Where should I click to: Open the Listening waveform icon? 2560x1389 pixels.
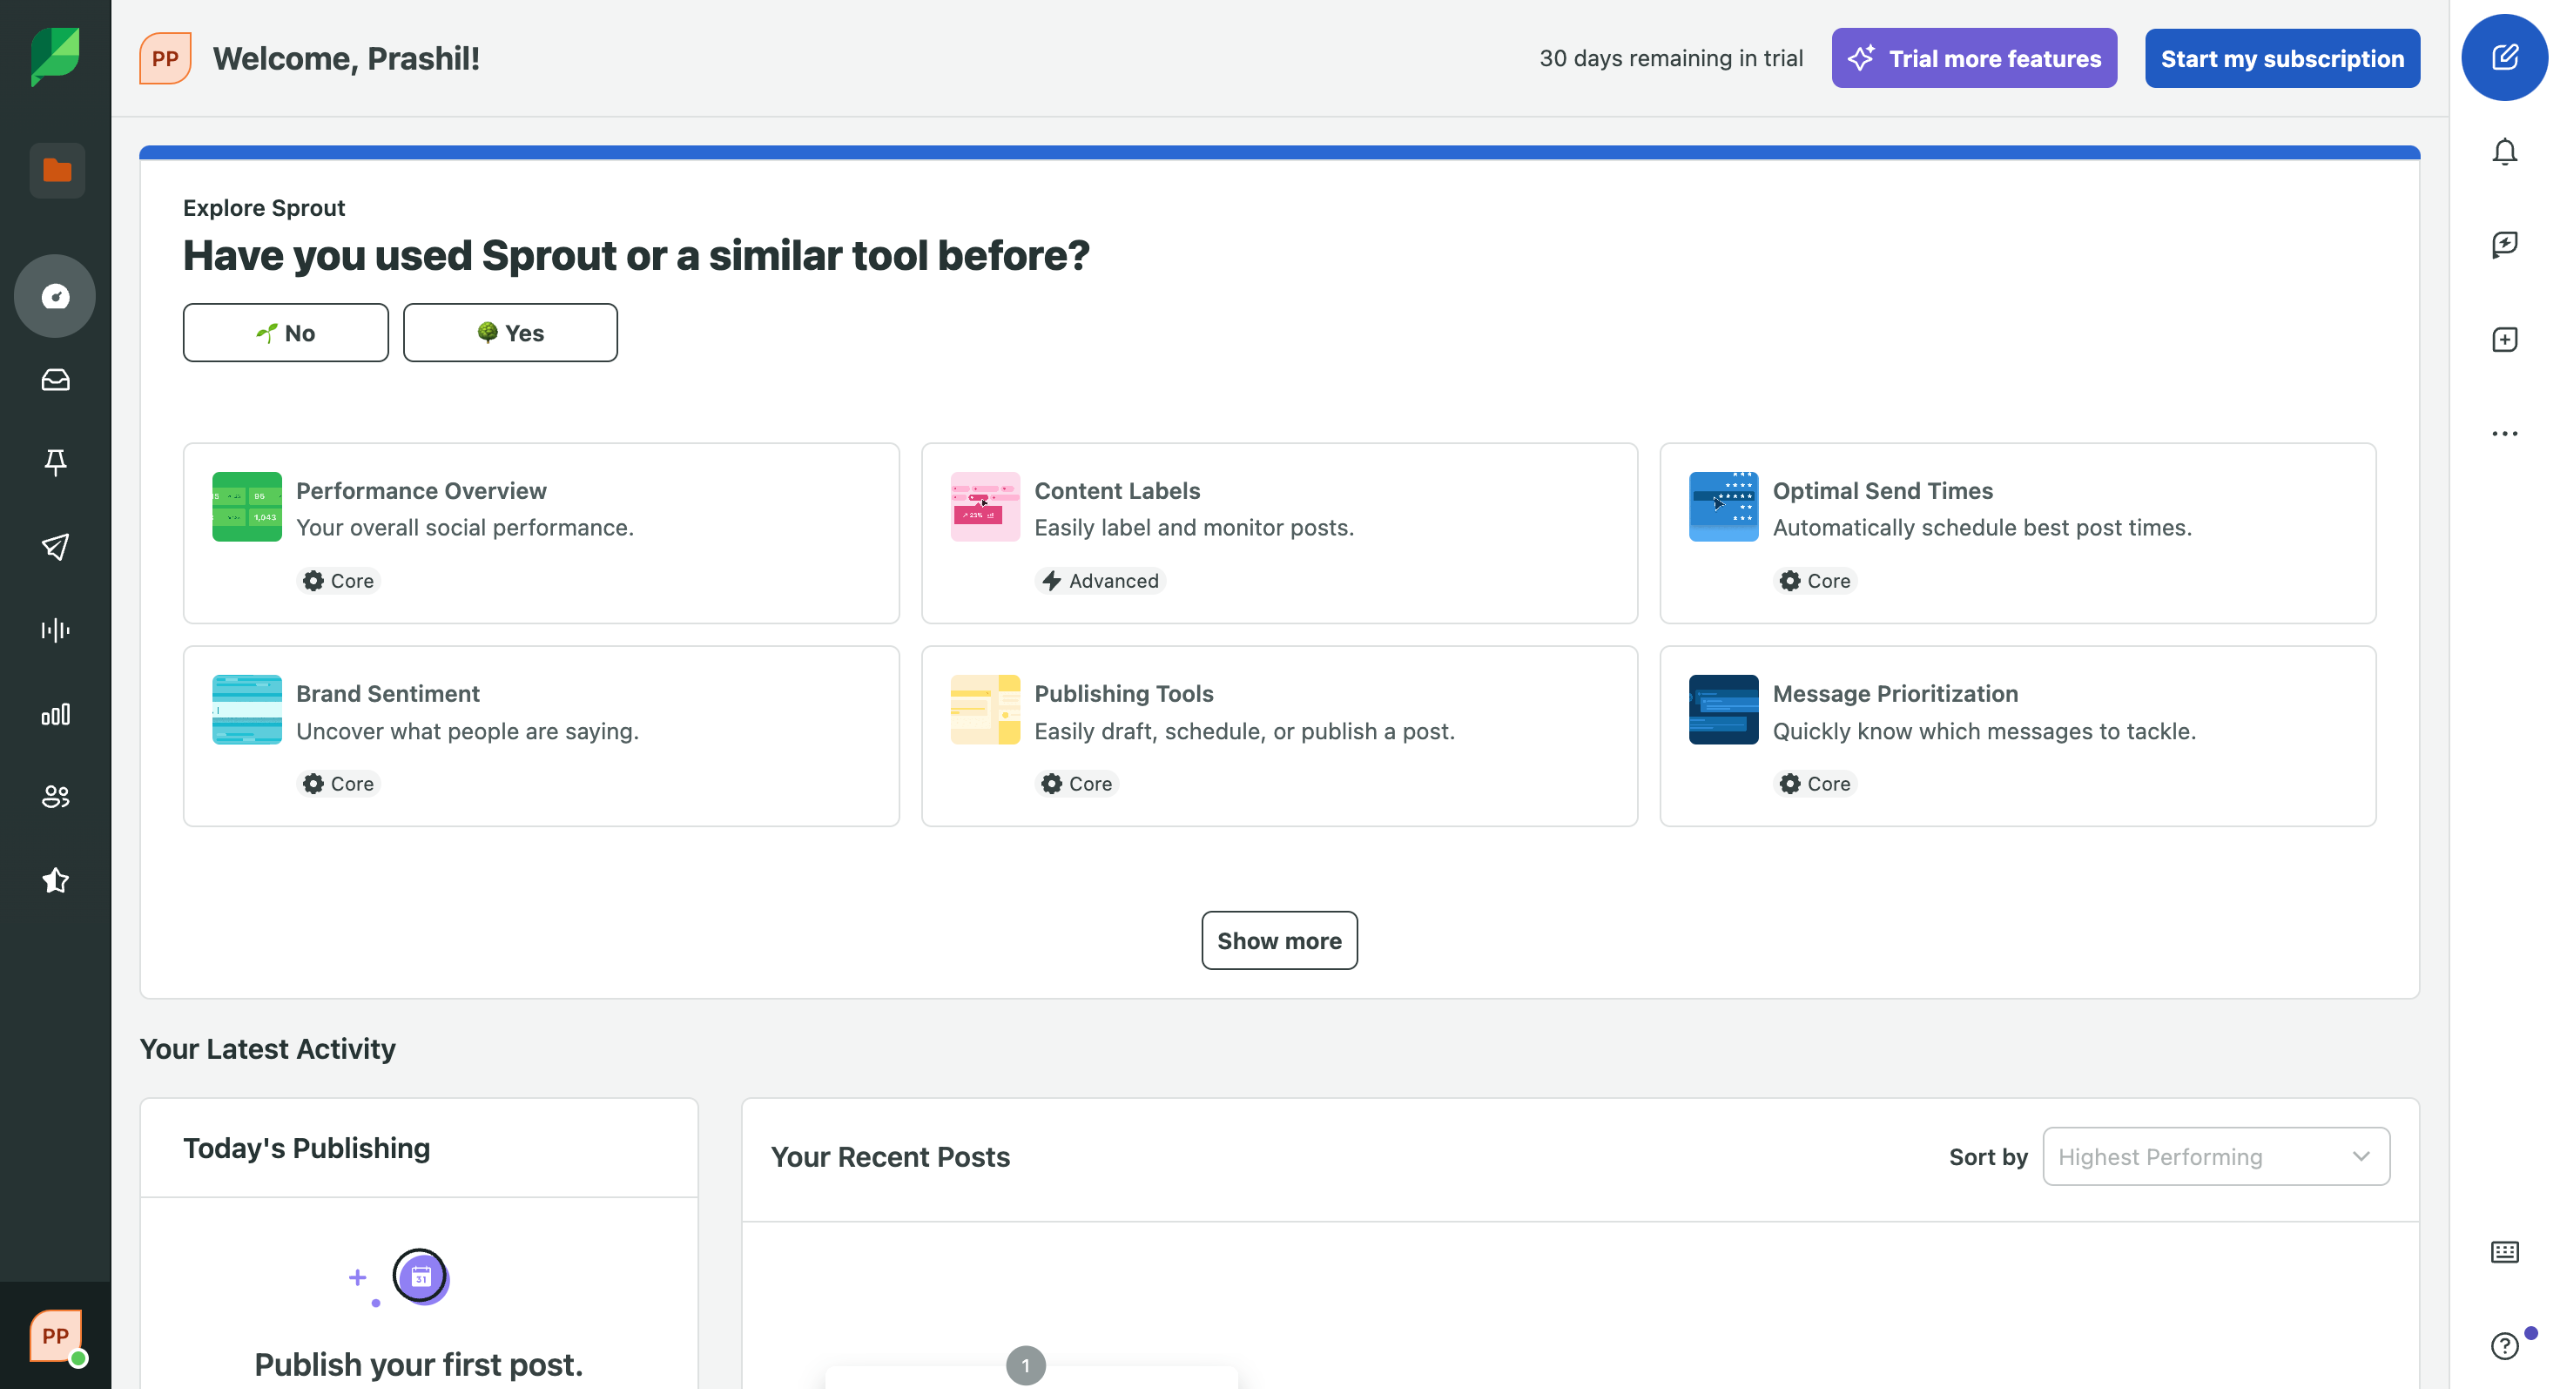(x=55, y=629)
